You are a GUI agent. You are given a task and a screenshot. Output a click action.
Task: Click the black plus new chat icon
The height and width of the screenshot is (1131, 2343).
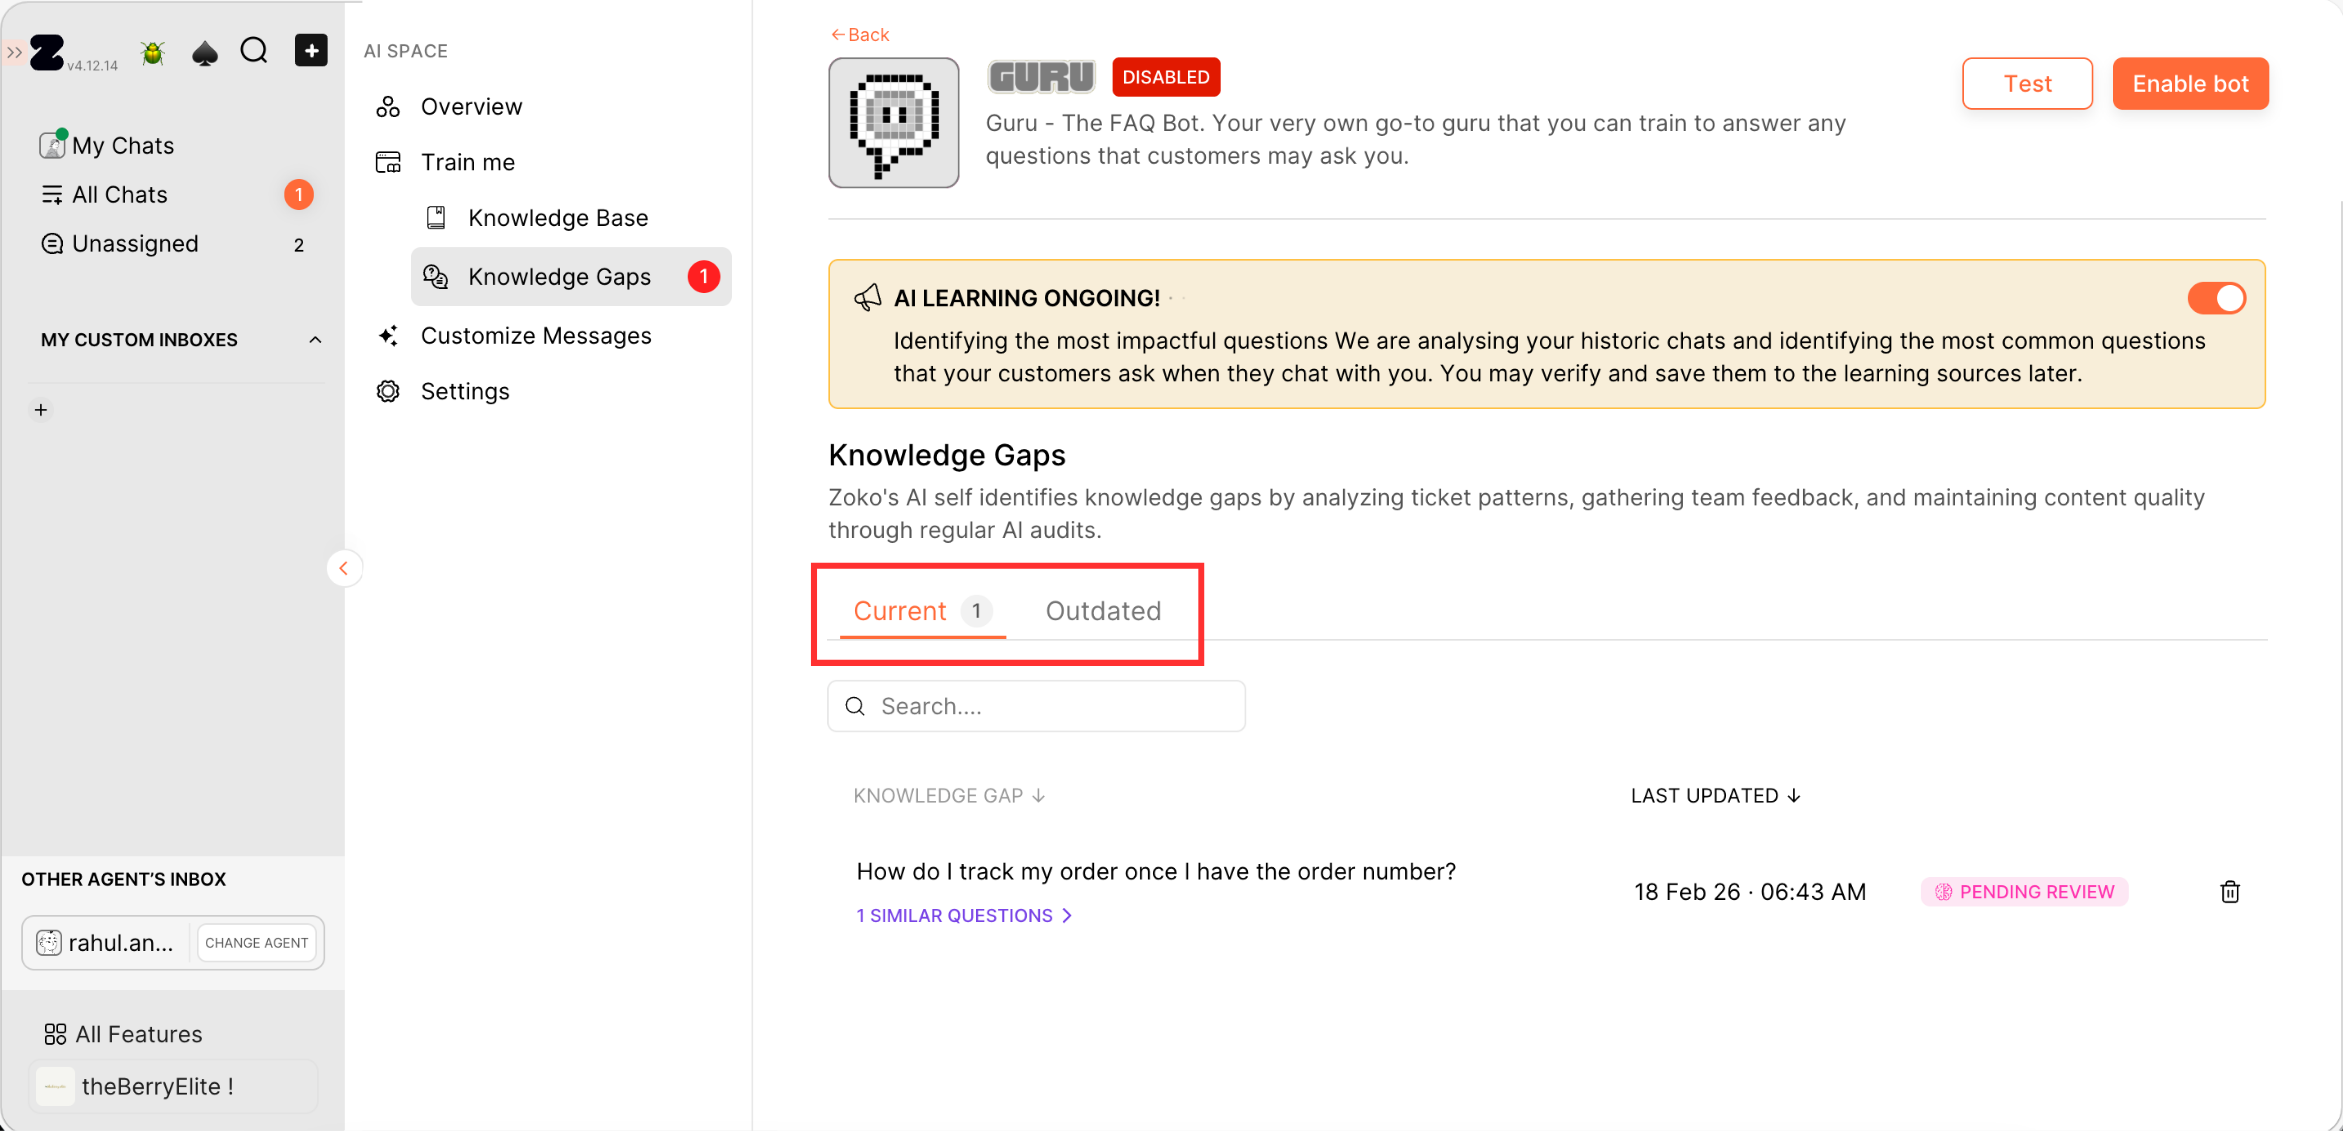pos(311,51)
